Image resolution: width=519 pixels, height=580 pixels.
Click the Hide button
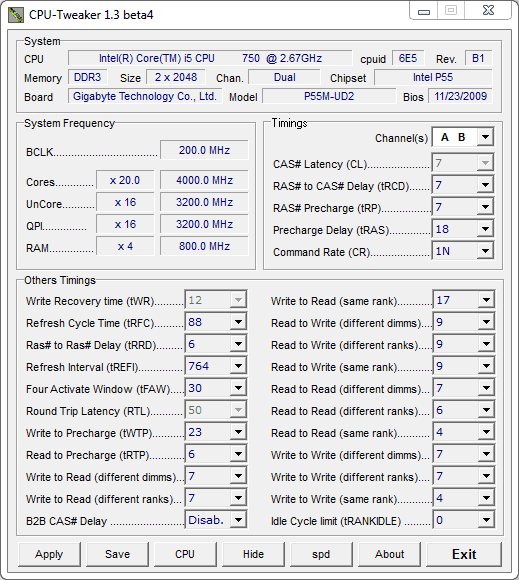(253, 554)
